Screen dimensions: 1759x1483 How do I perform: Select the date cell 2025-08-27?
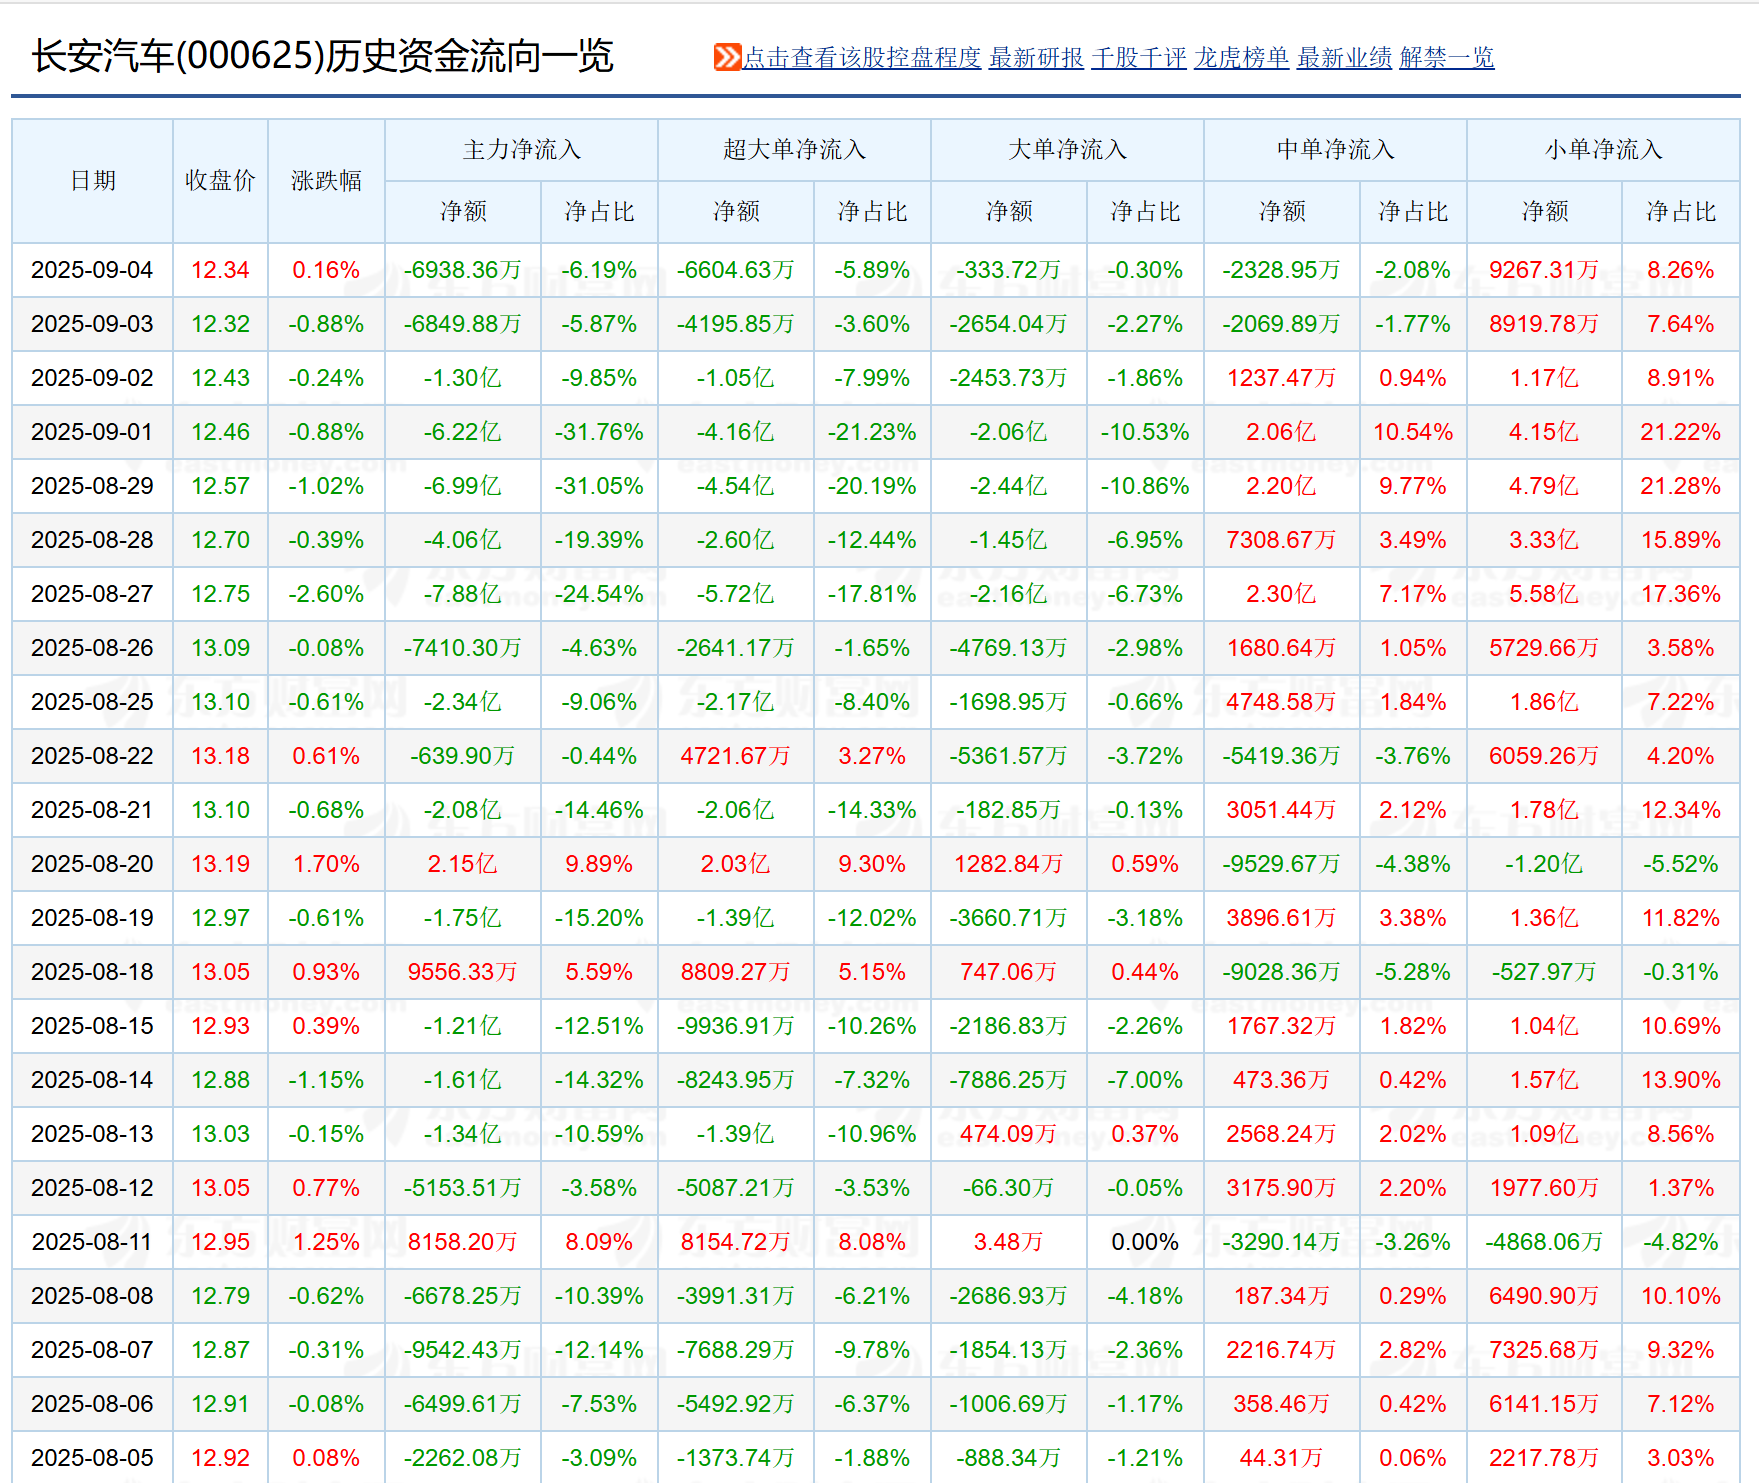92,594
